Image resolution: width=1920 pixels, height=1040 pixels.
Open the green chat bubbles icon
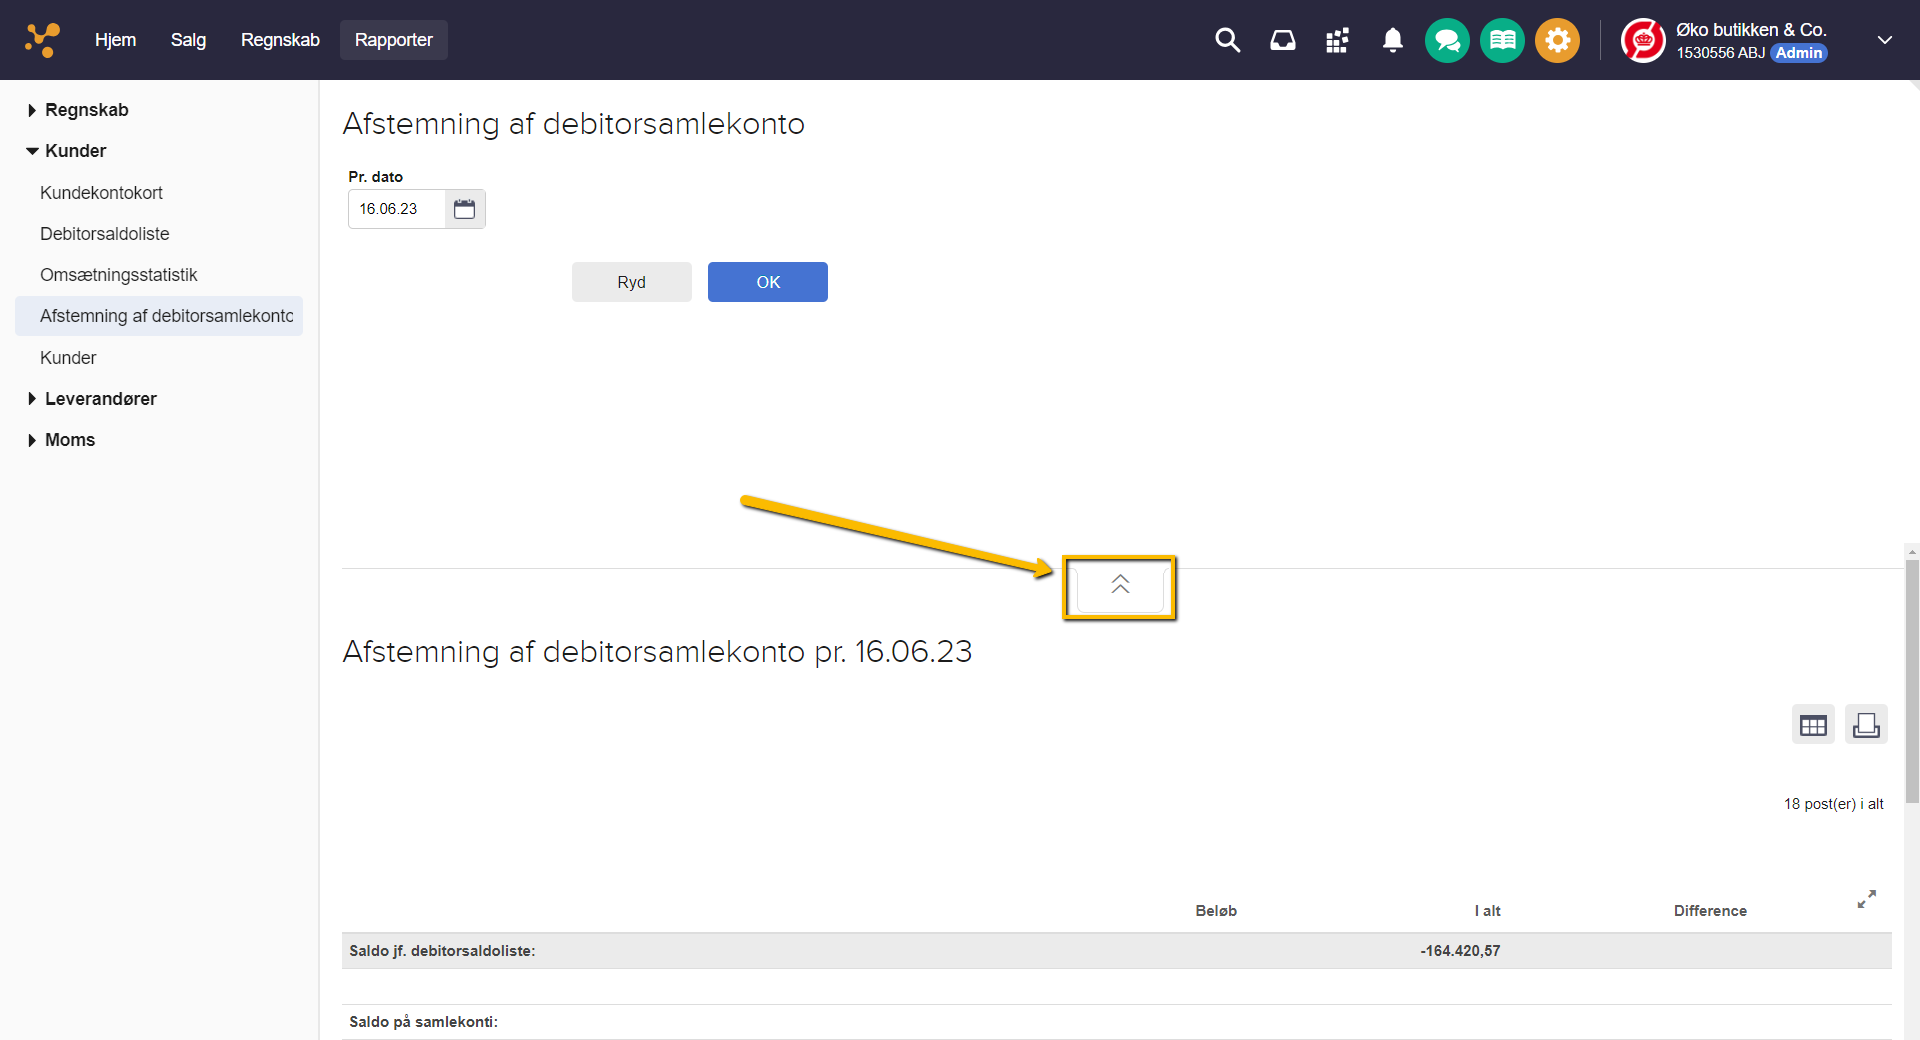click(1447, 41)
